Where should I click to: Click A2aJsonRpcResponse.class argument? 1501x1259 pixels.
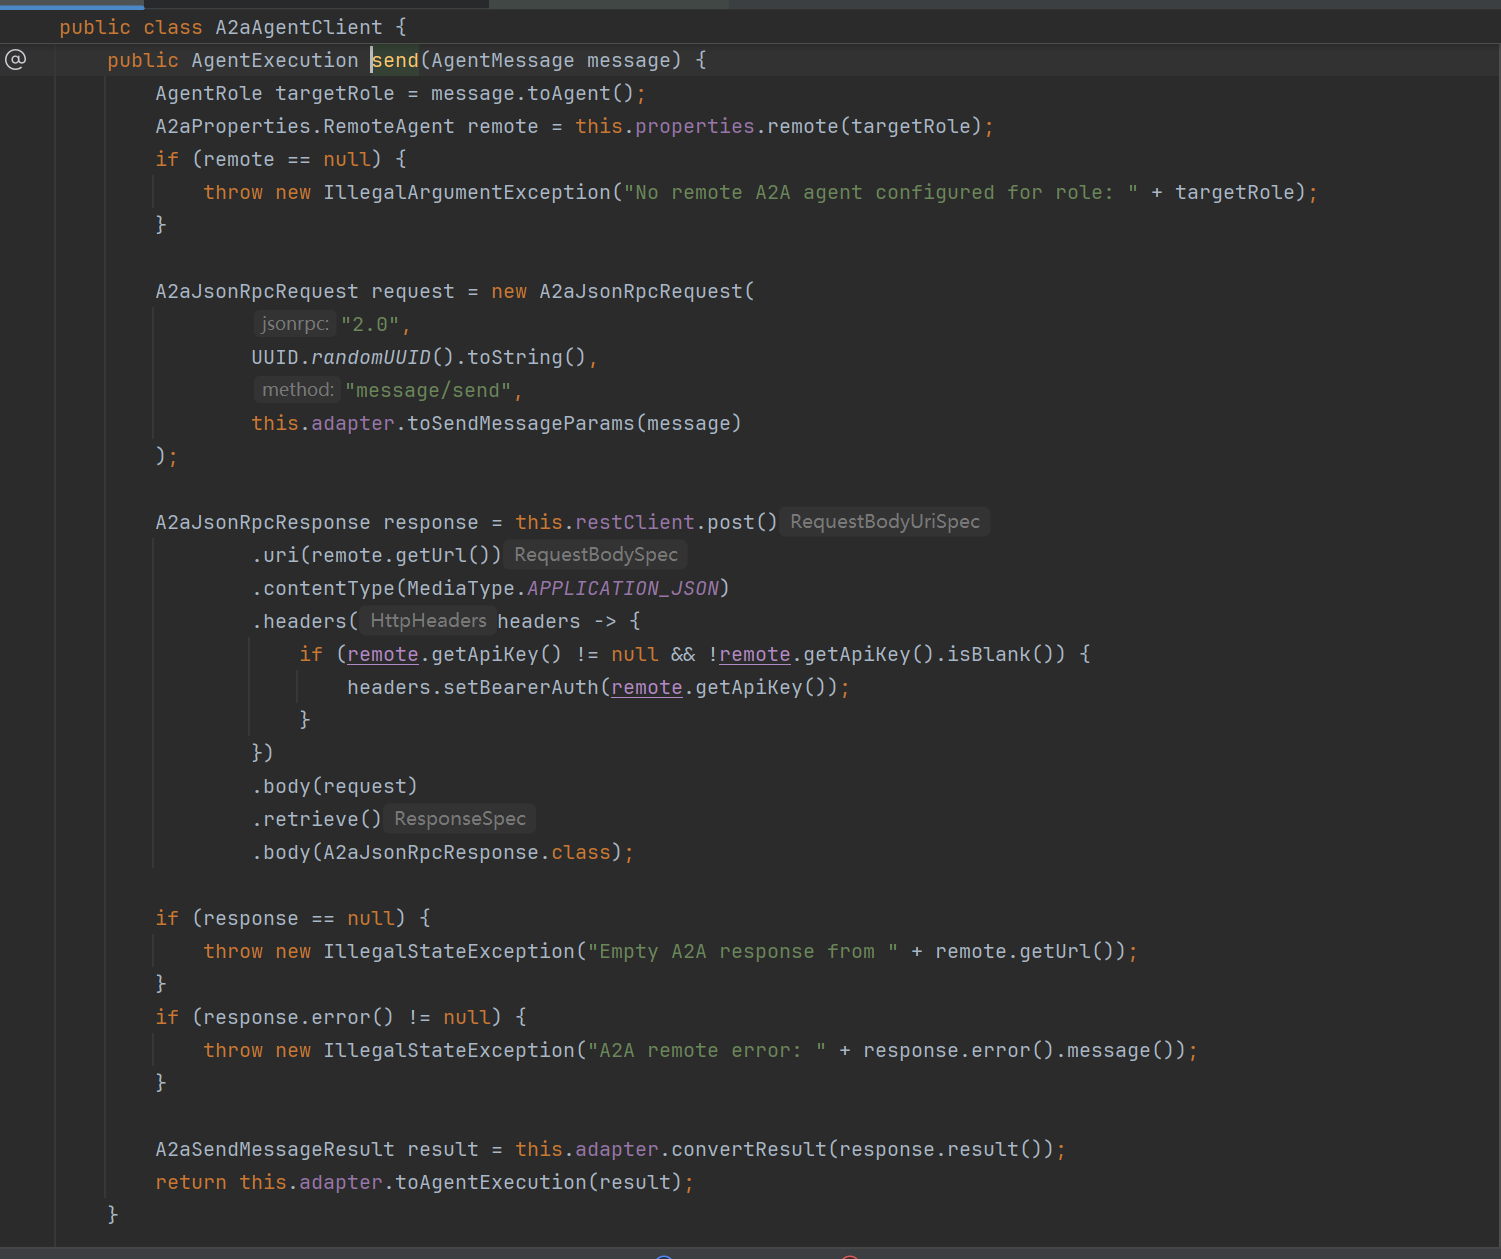pyautogui.click(x=467, y=852)
